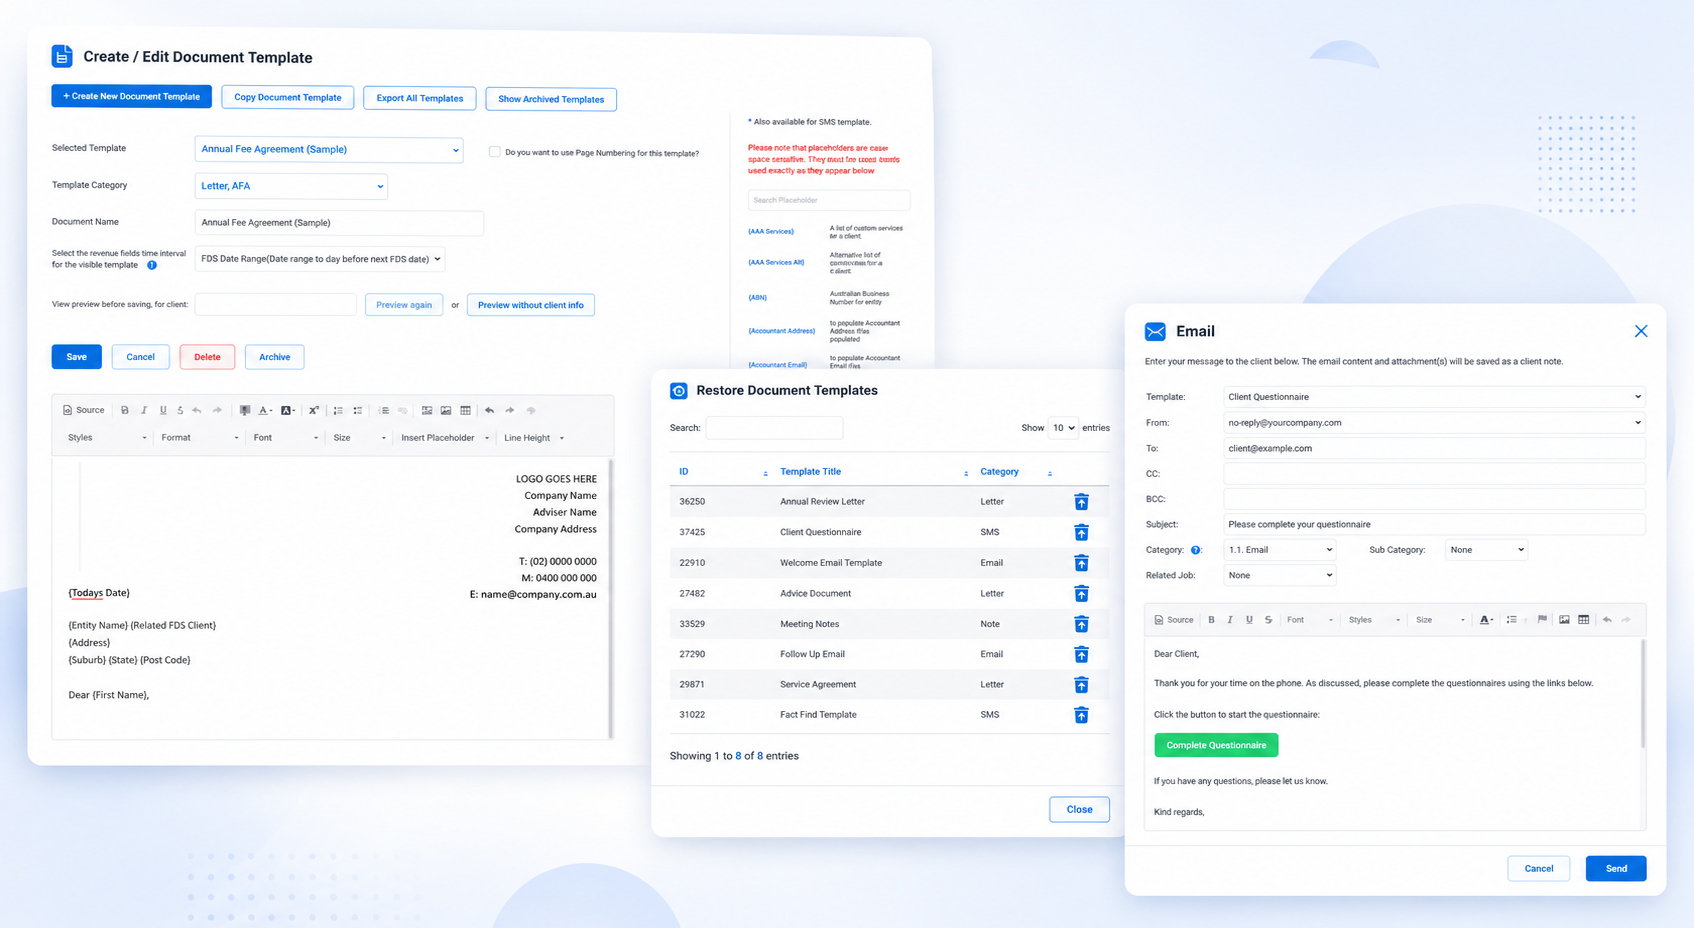The height and width of the screenshot is (928, 1694).
Task: Click the flag icon in Email editor
Action: [1542, 619]
